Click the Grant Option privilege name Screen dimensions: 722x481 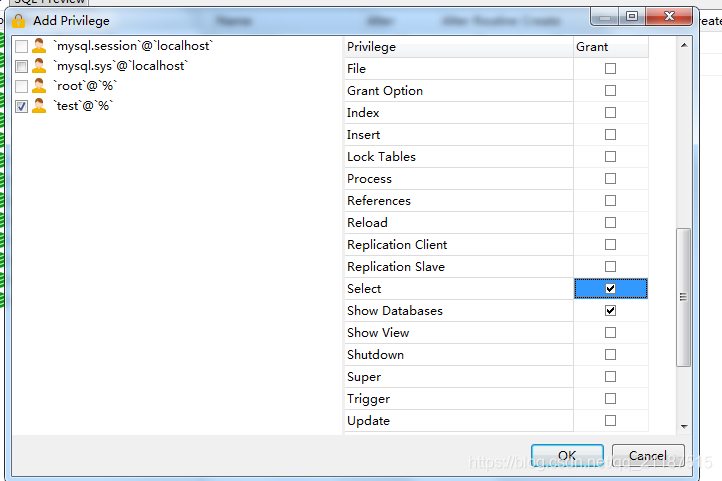(x=385, y=91)
